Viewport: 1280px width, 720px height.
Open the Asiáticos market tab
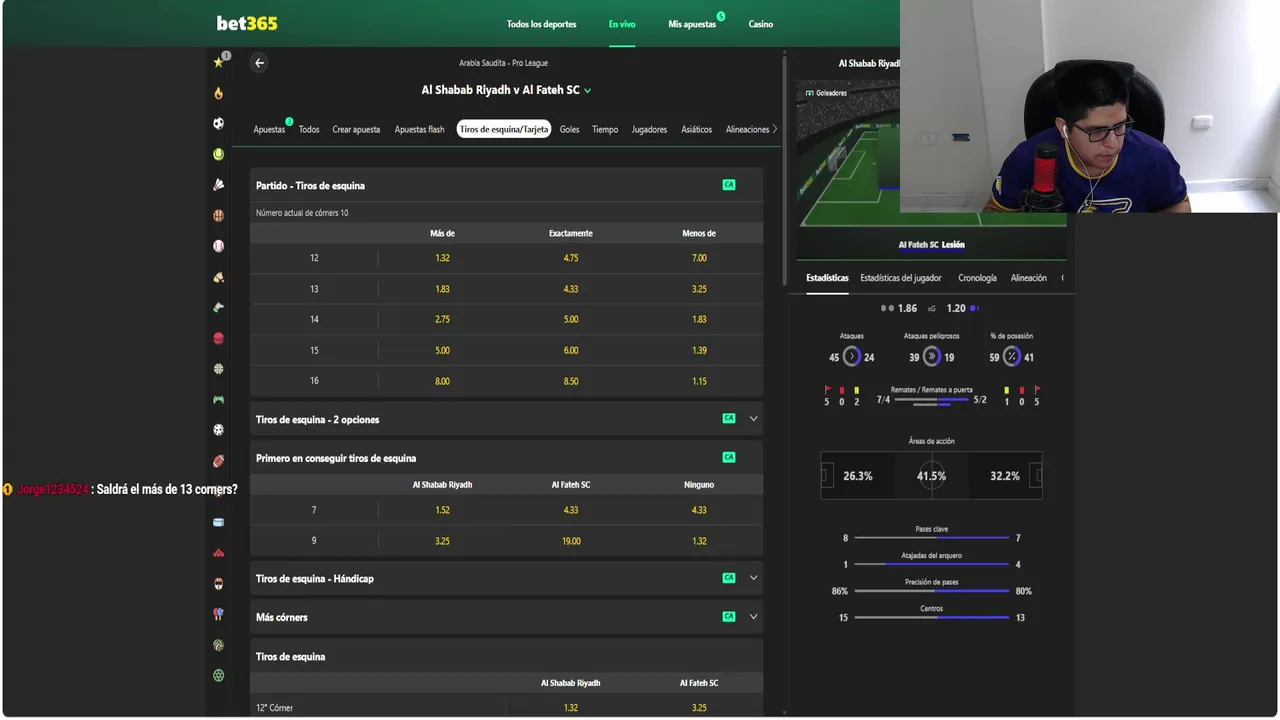(x=697, y=129)
